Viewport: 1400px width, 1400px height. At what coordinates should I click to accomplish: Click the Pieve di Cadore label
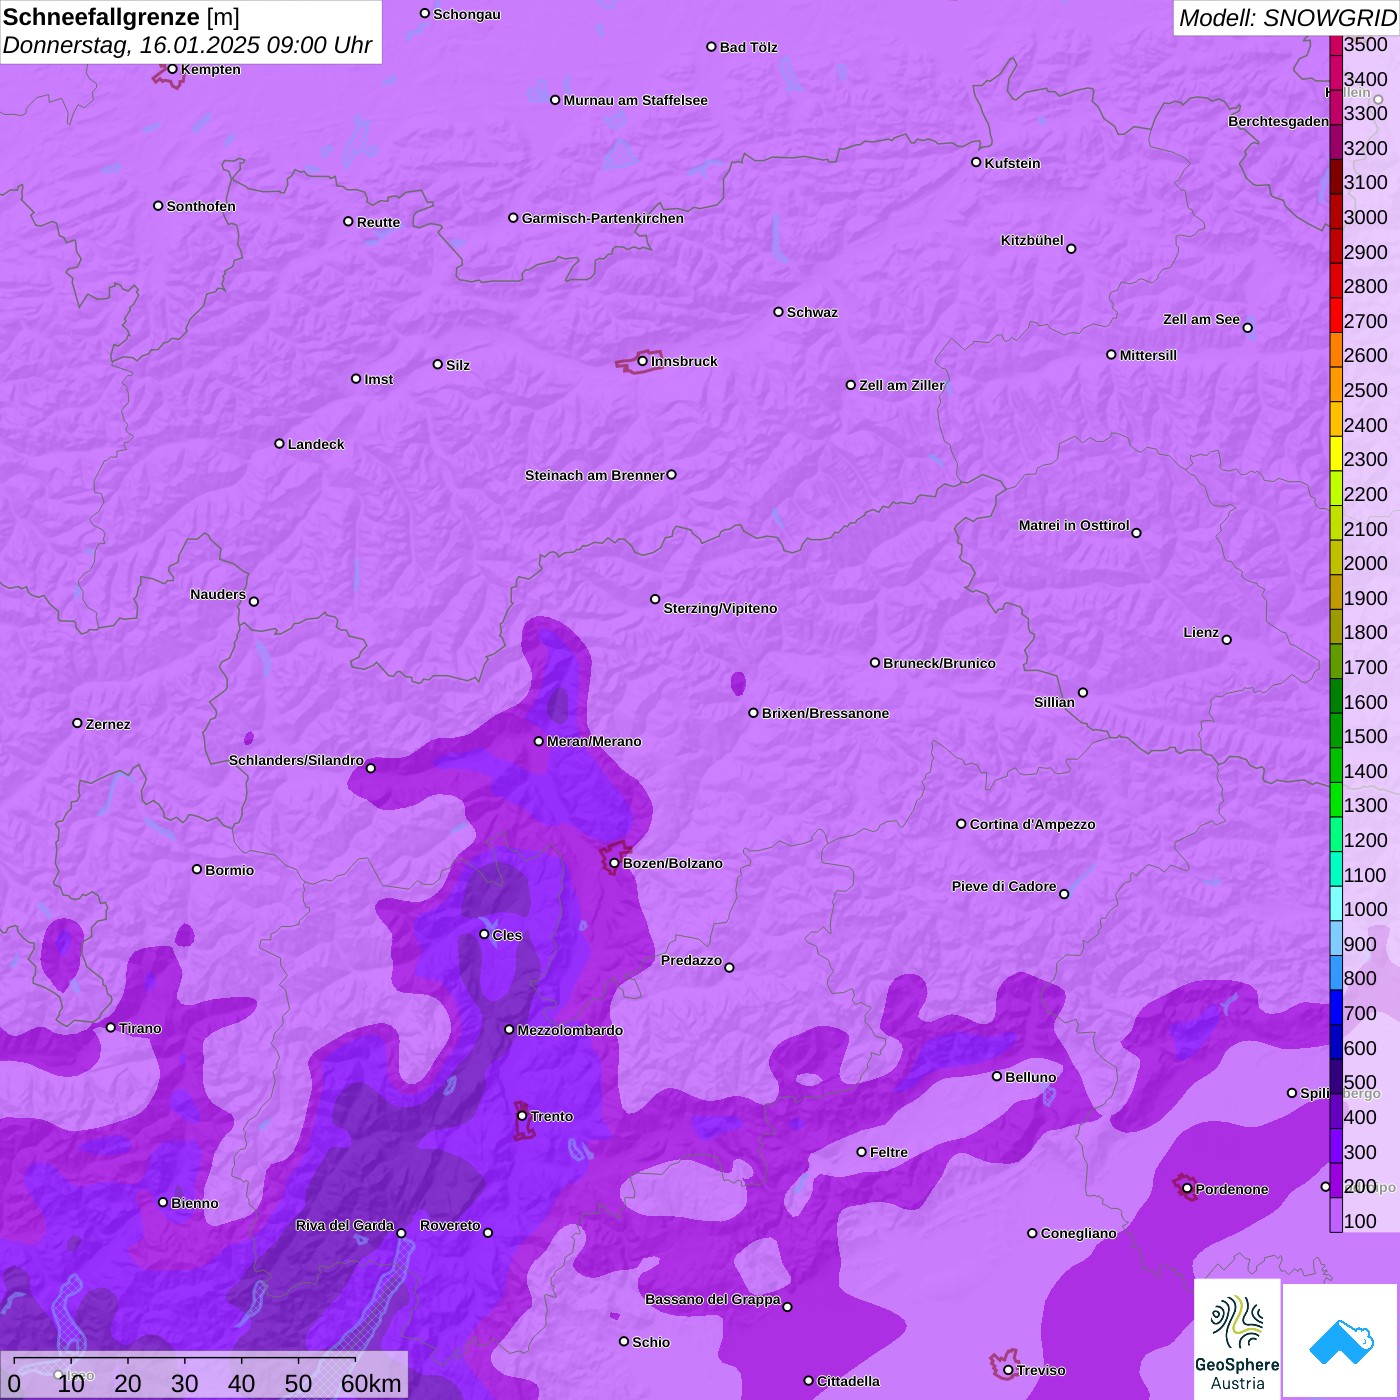coord(1004,886)
